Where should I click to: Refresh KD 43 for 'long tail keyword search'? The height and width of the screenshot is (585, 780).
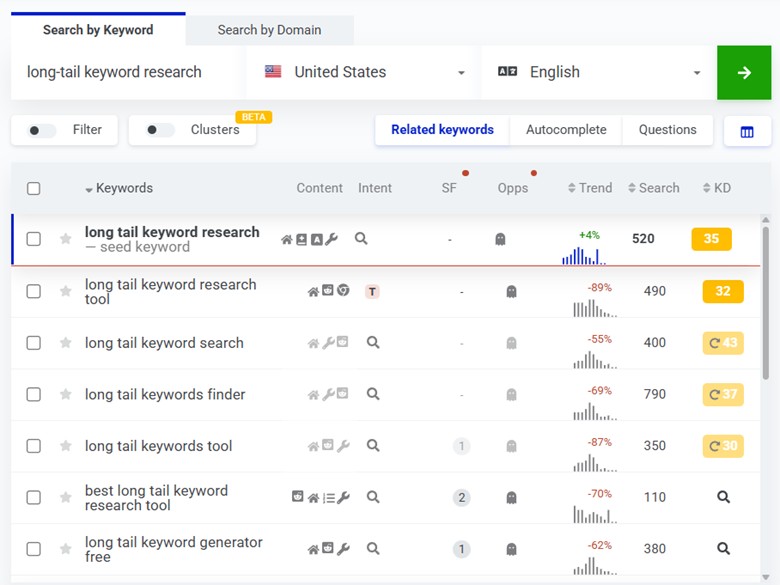pos(723,343)
